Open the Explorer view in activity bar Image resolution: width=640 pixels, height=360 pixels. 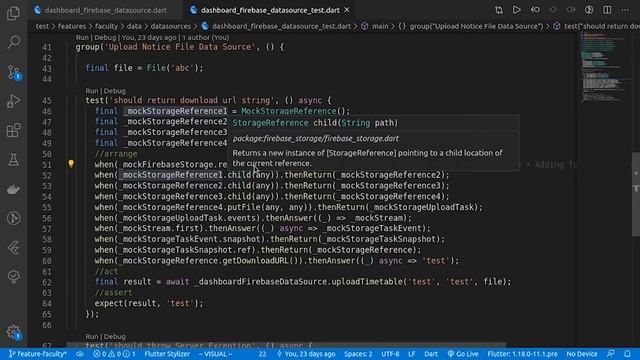pos(13,13)
